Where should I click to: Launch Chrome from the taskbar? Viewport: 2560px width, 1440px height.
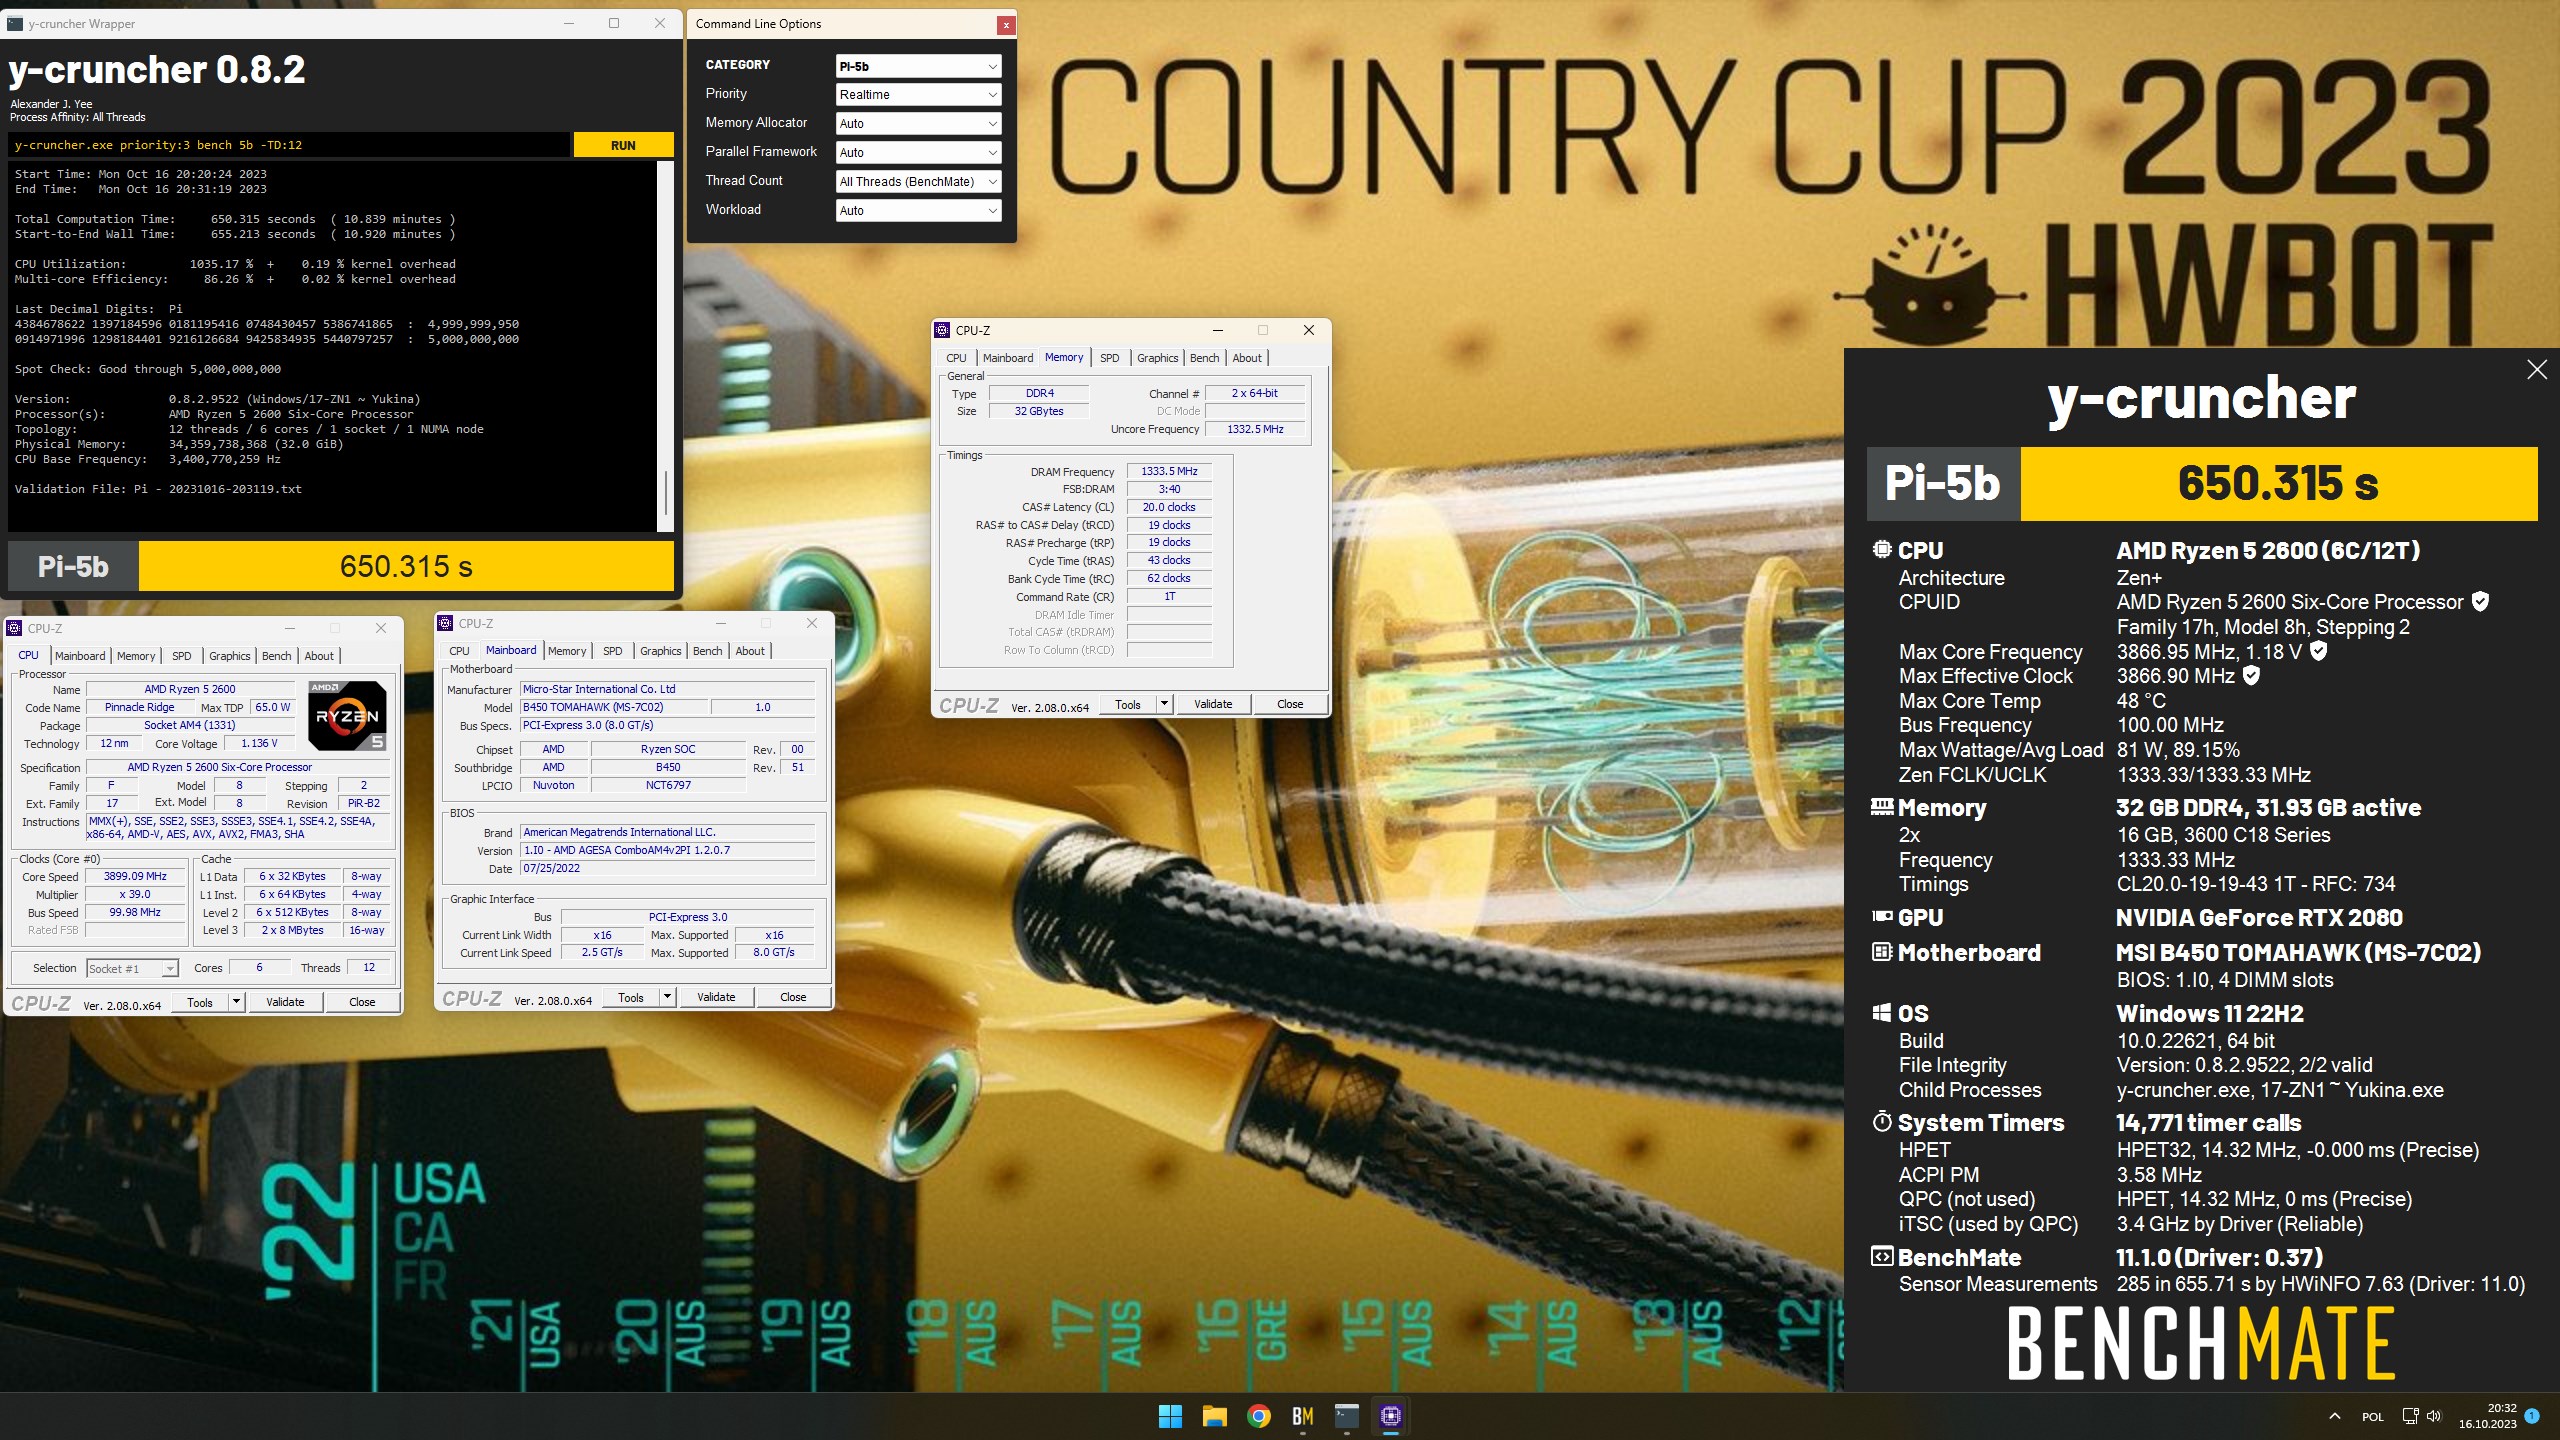1258,1416
